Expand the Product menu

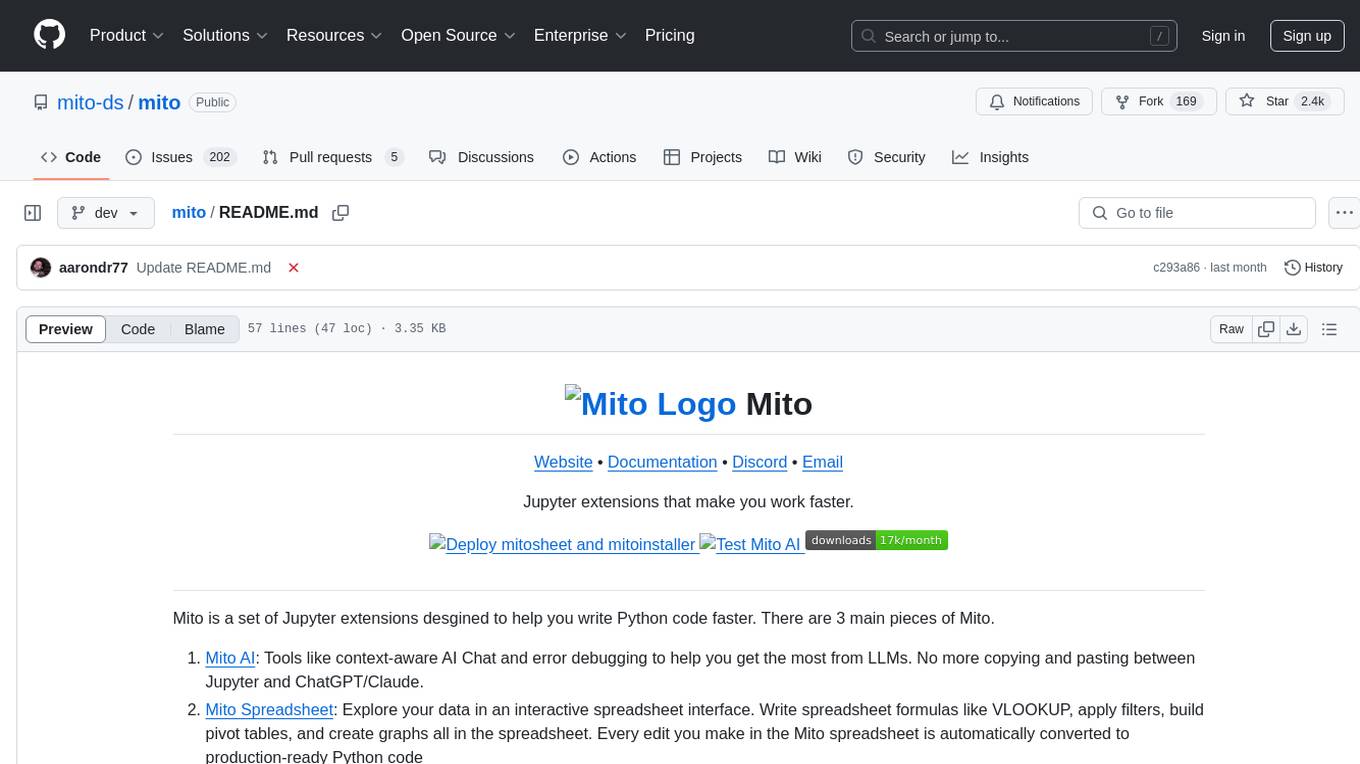[x=127, y=35]
